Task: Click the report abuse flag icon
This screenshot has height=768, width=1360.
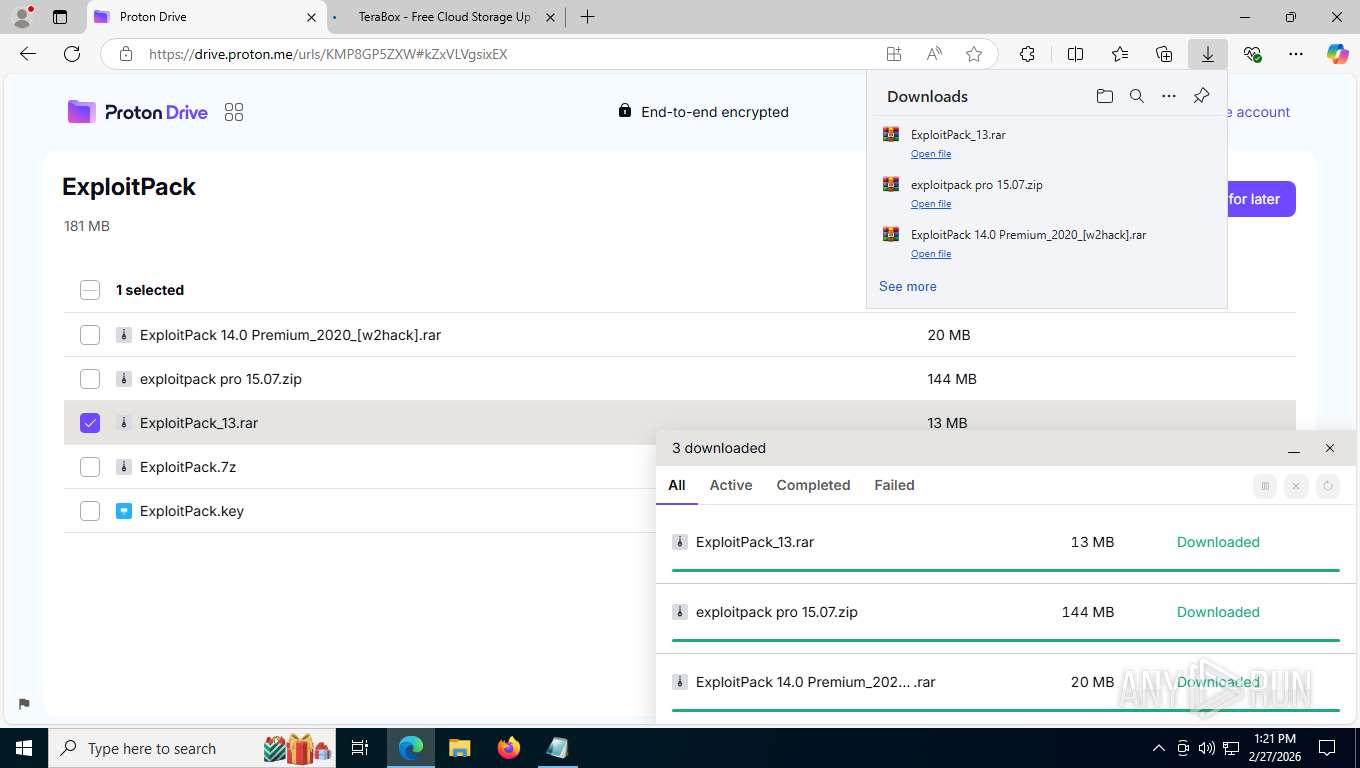Action: click(24, 703)
